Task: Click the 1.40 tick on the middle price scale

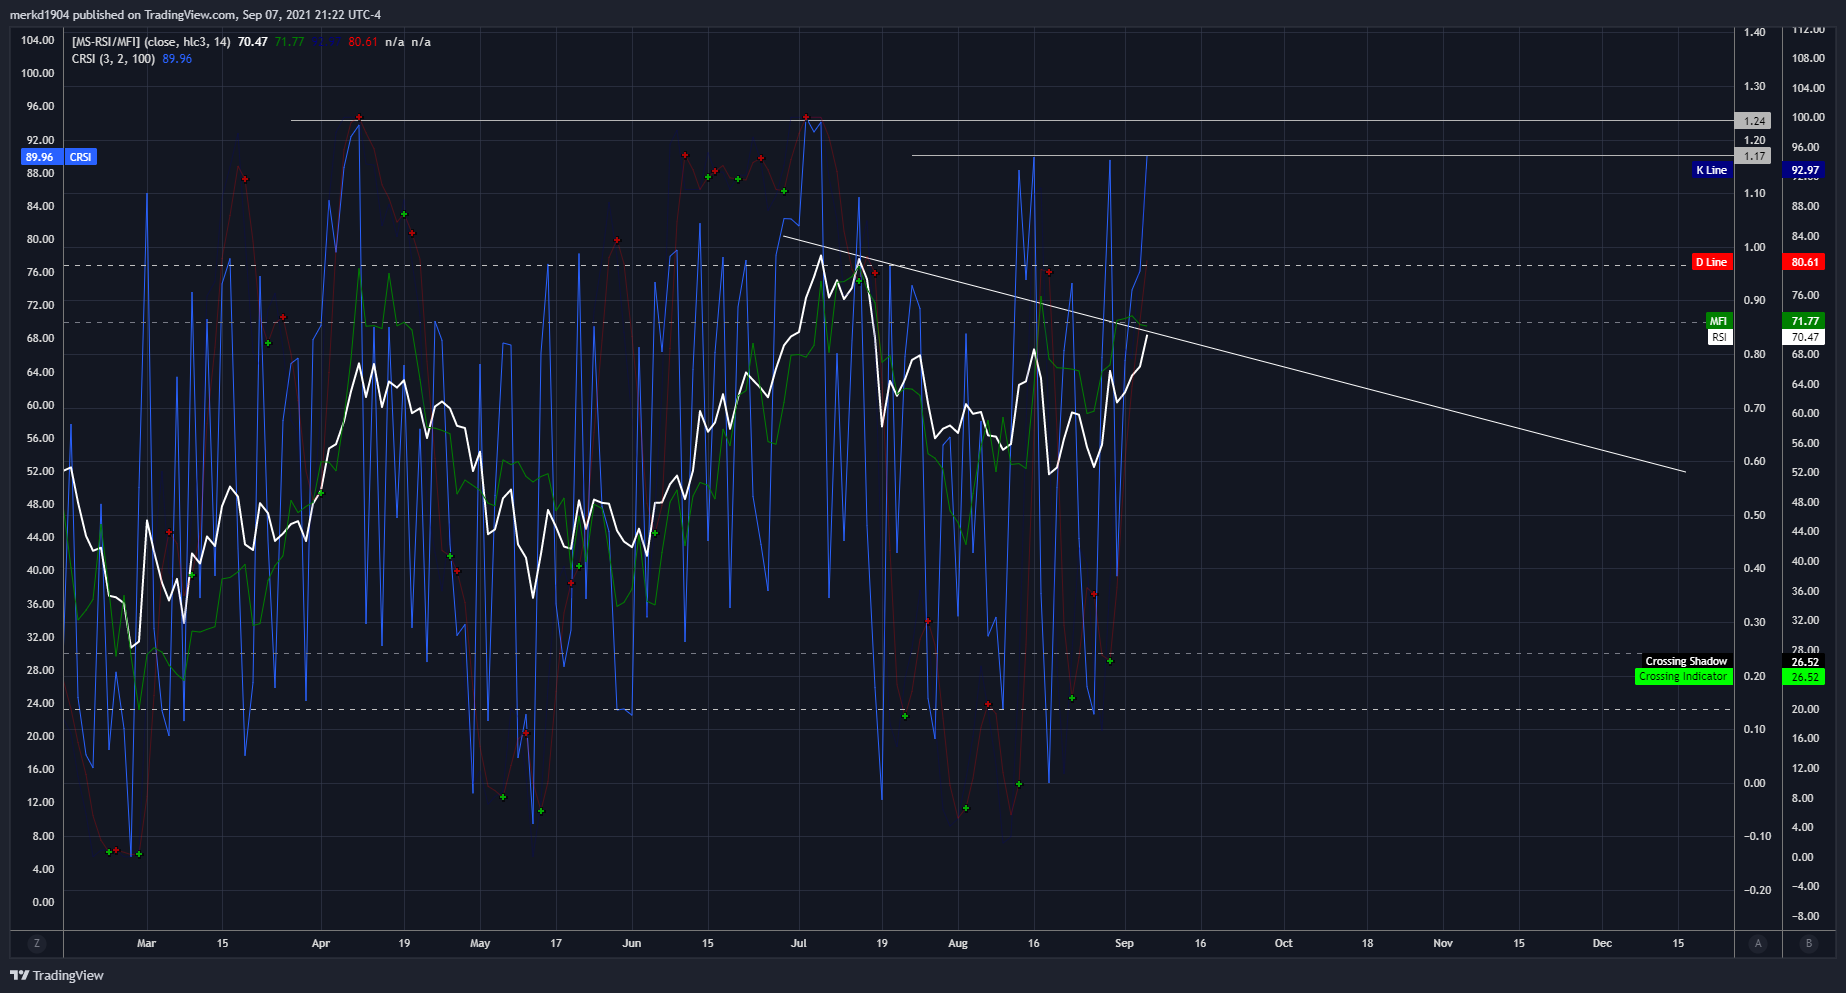Action: pos(1755,32)
